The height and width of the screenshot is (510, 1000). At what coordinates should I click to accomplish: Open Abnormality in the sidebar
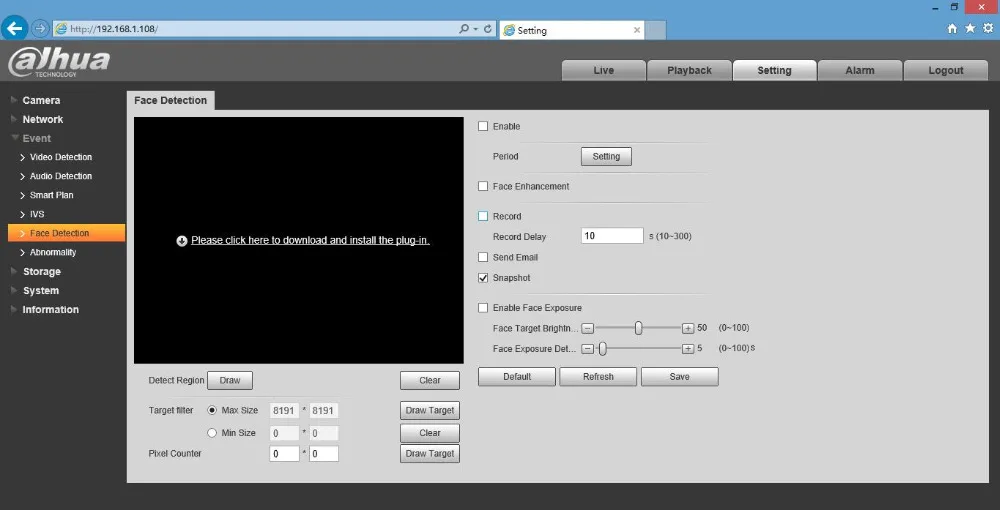coord(53,252)
